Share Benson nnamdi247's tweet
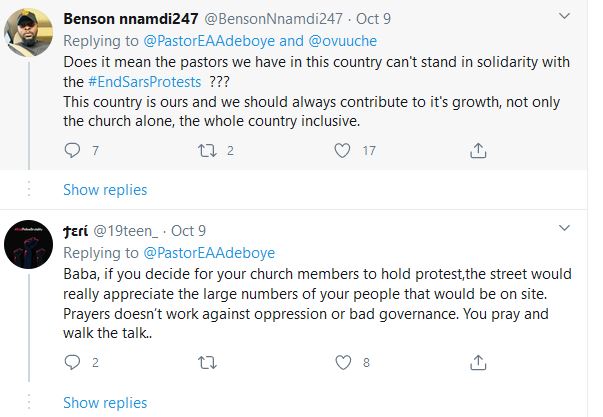Image resolution: width=603 pixels, height=417 pixels. (x=478, y=150)
